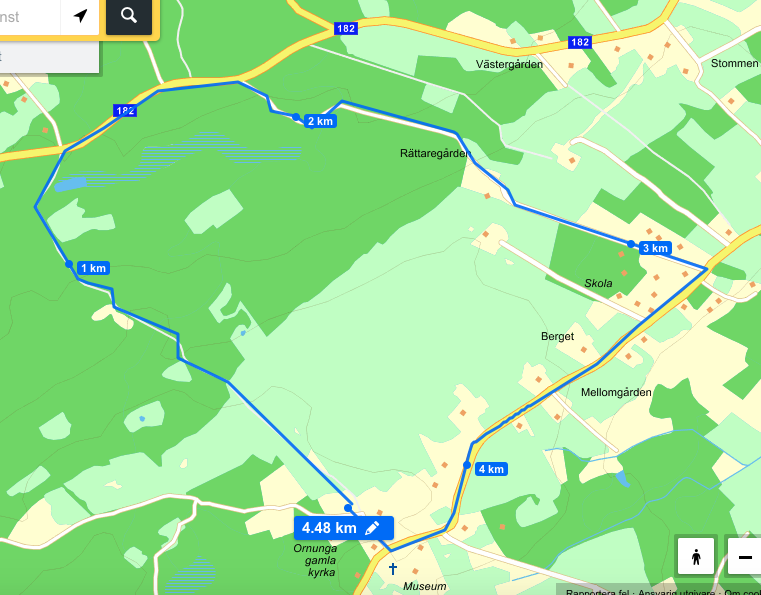Click the route end point dot
The image size is (761, 595).
pos(348,508)
